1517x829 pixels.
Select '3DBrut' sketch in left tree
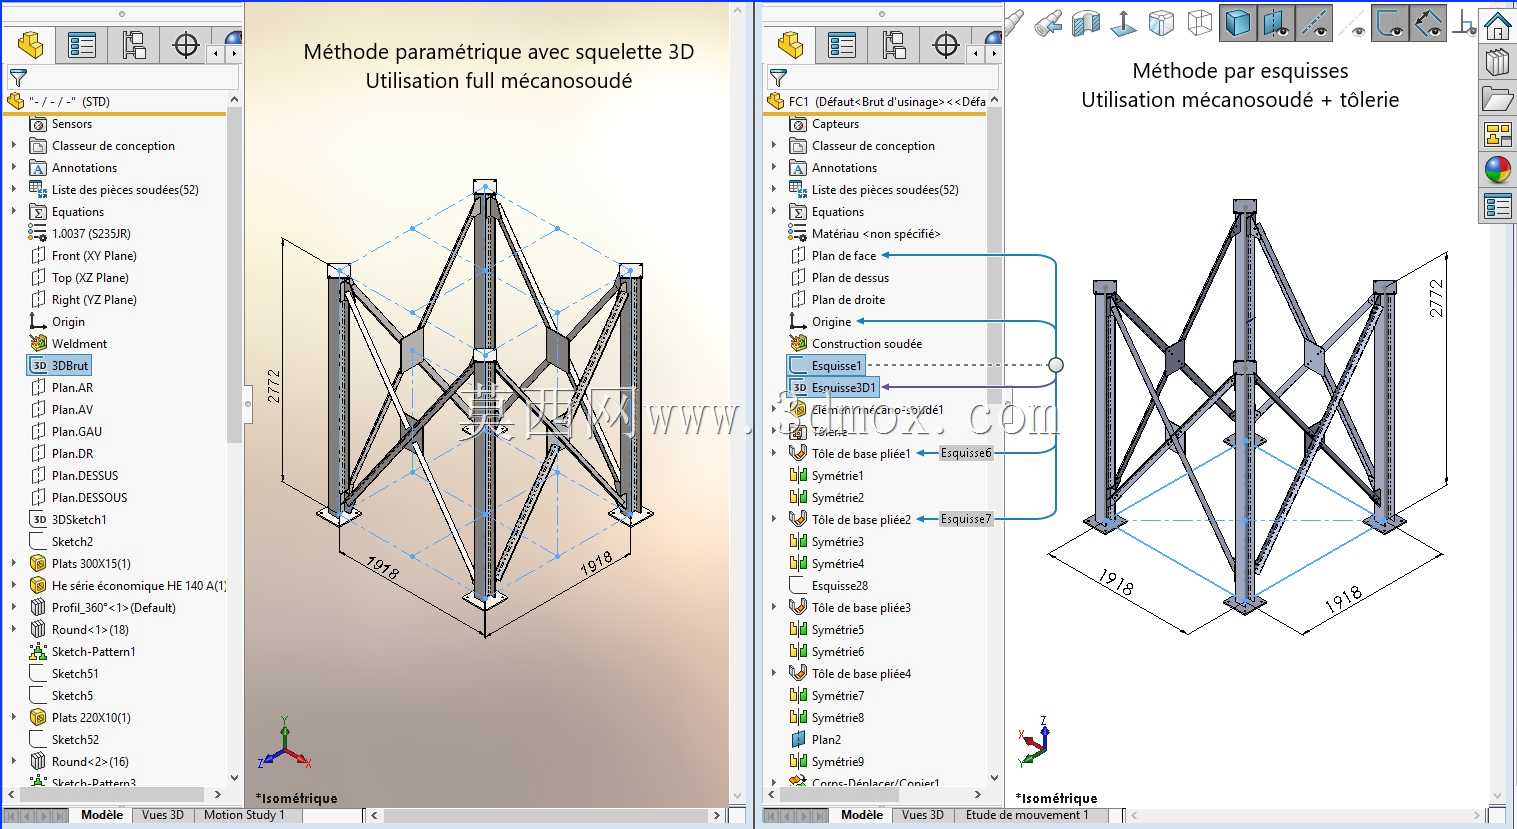click(x=59, y=366)
